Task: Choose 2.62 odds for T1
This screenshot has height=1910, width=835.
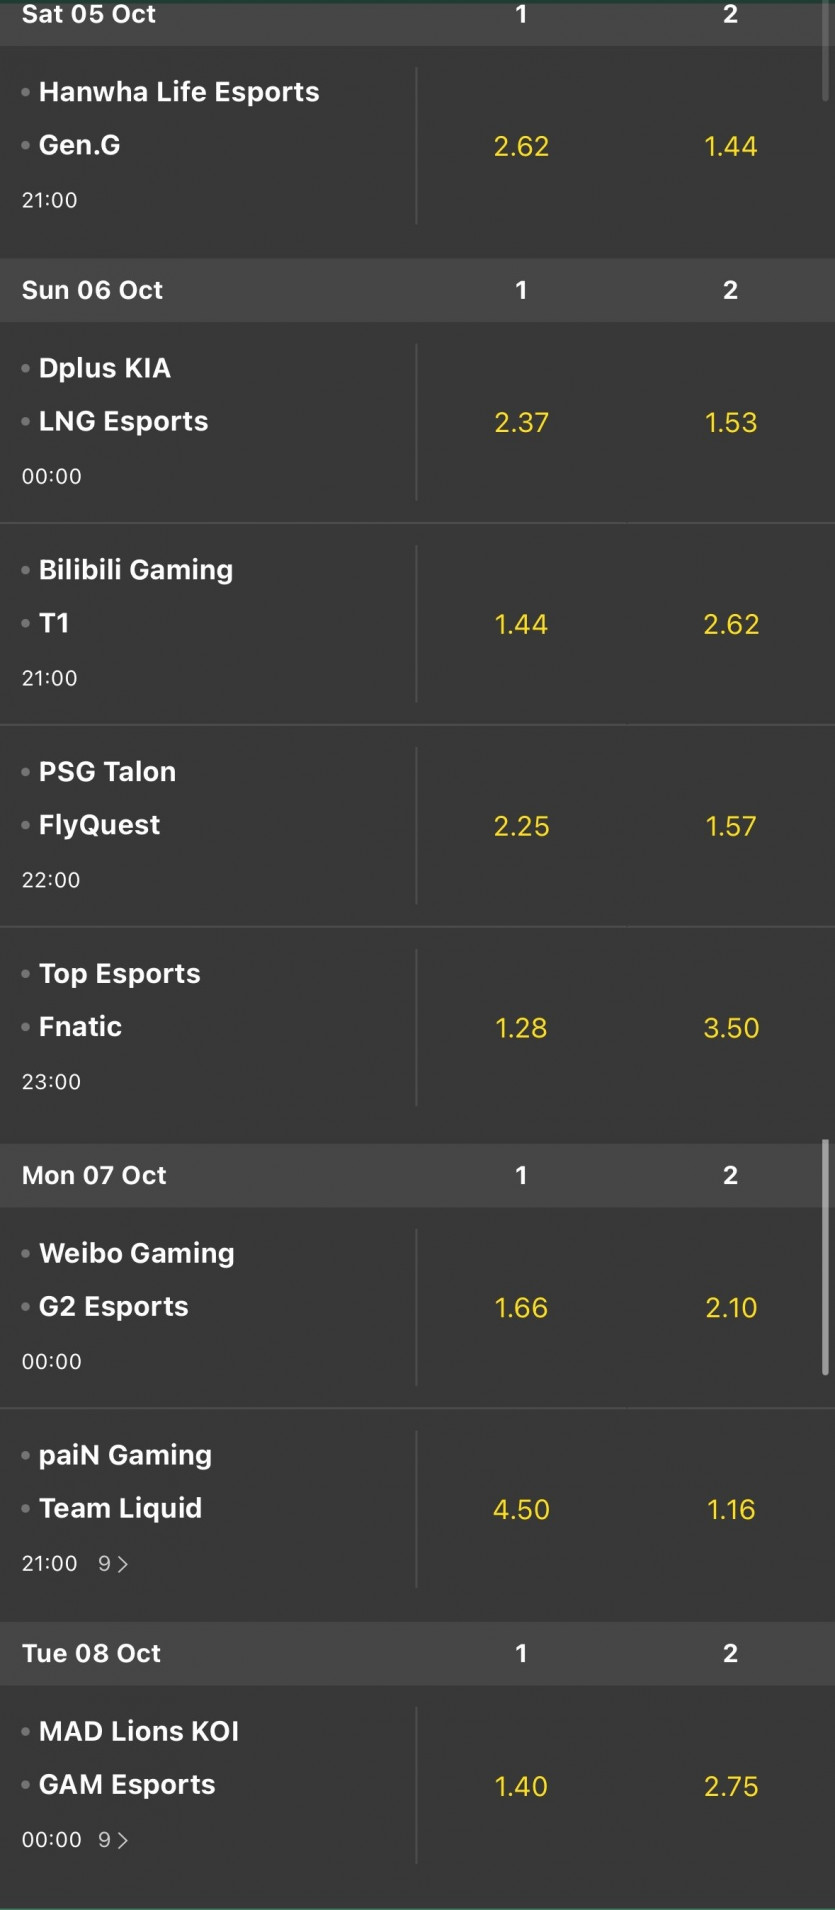Action: [731, 624]
